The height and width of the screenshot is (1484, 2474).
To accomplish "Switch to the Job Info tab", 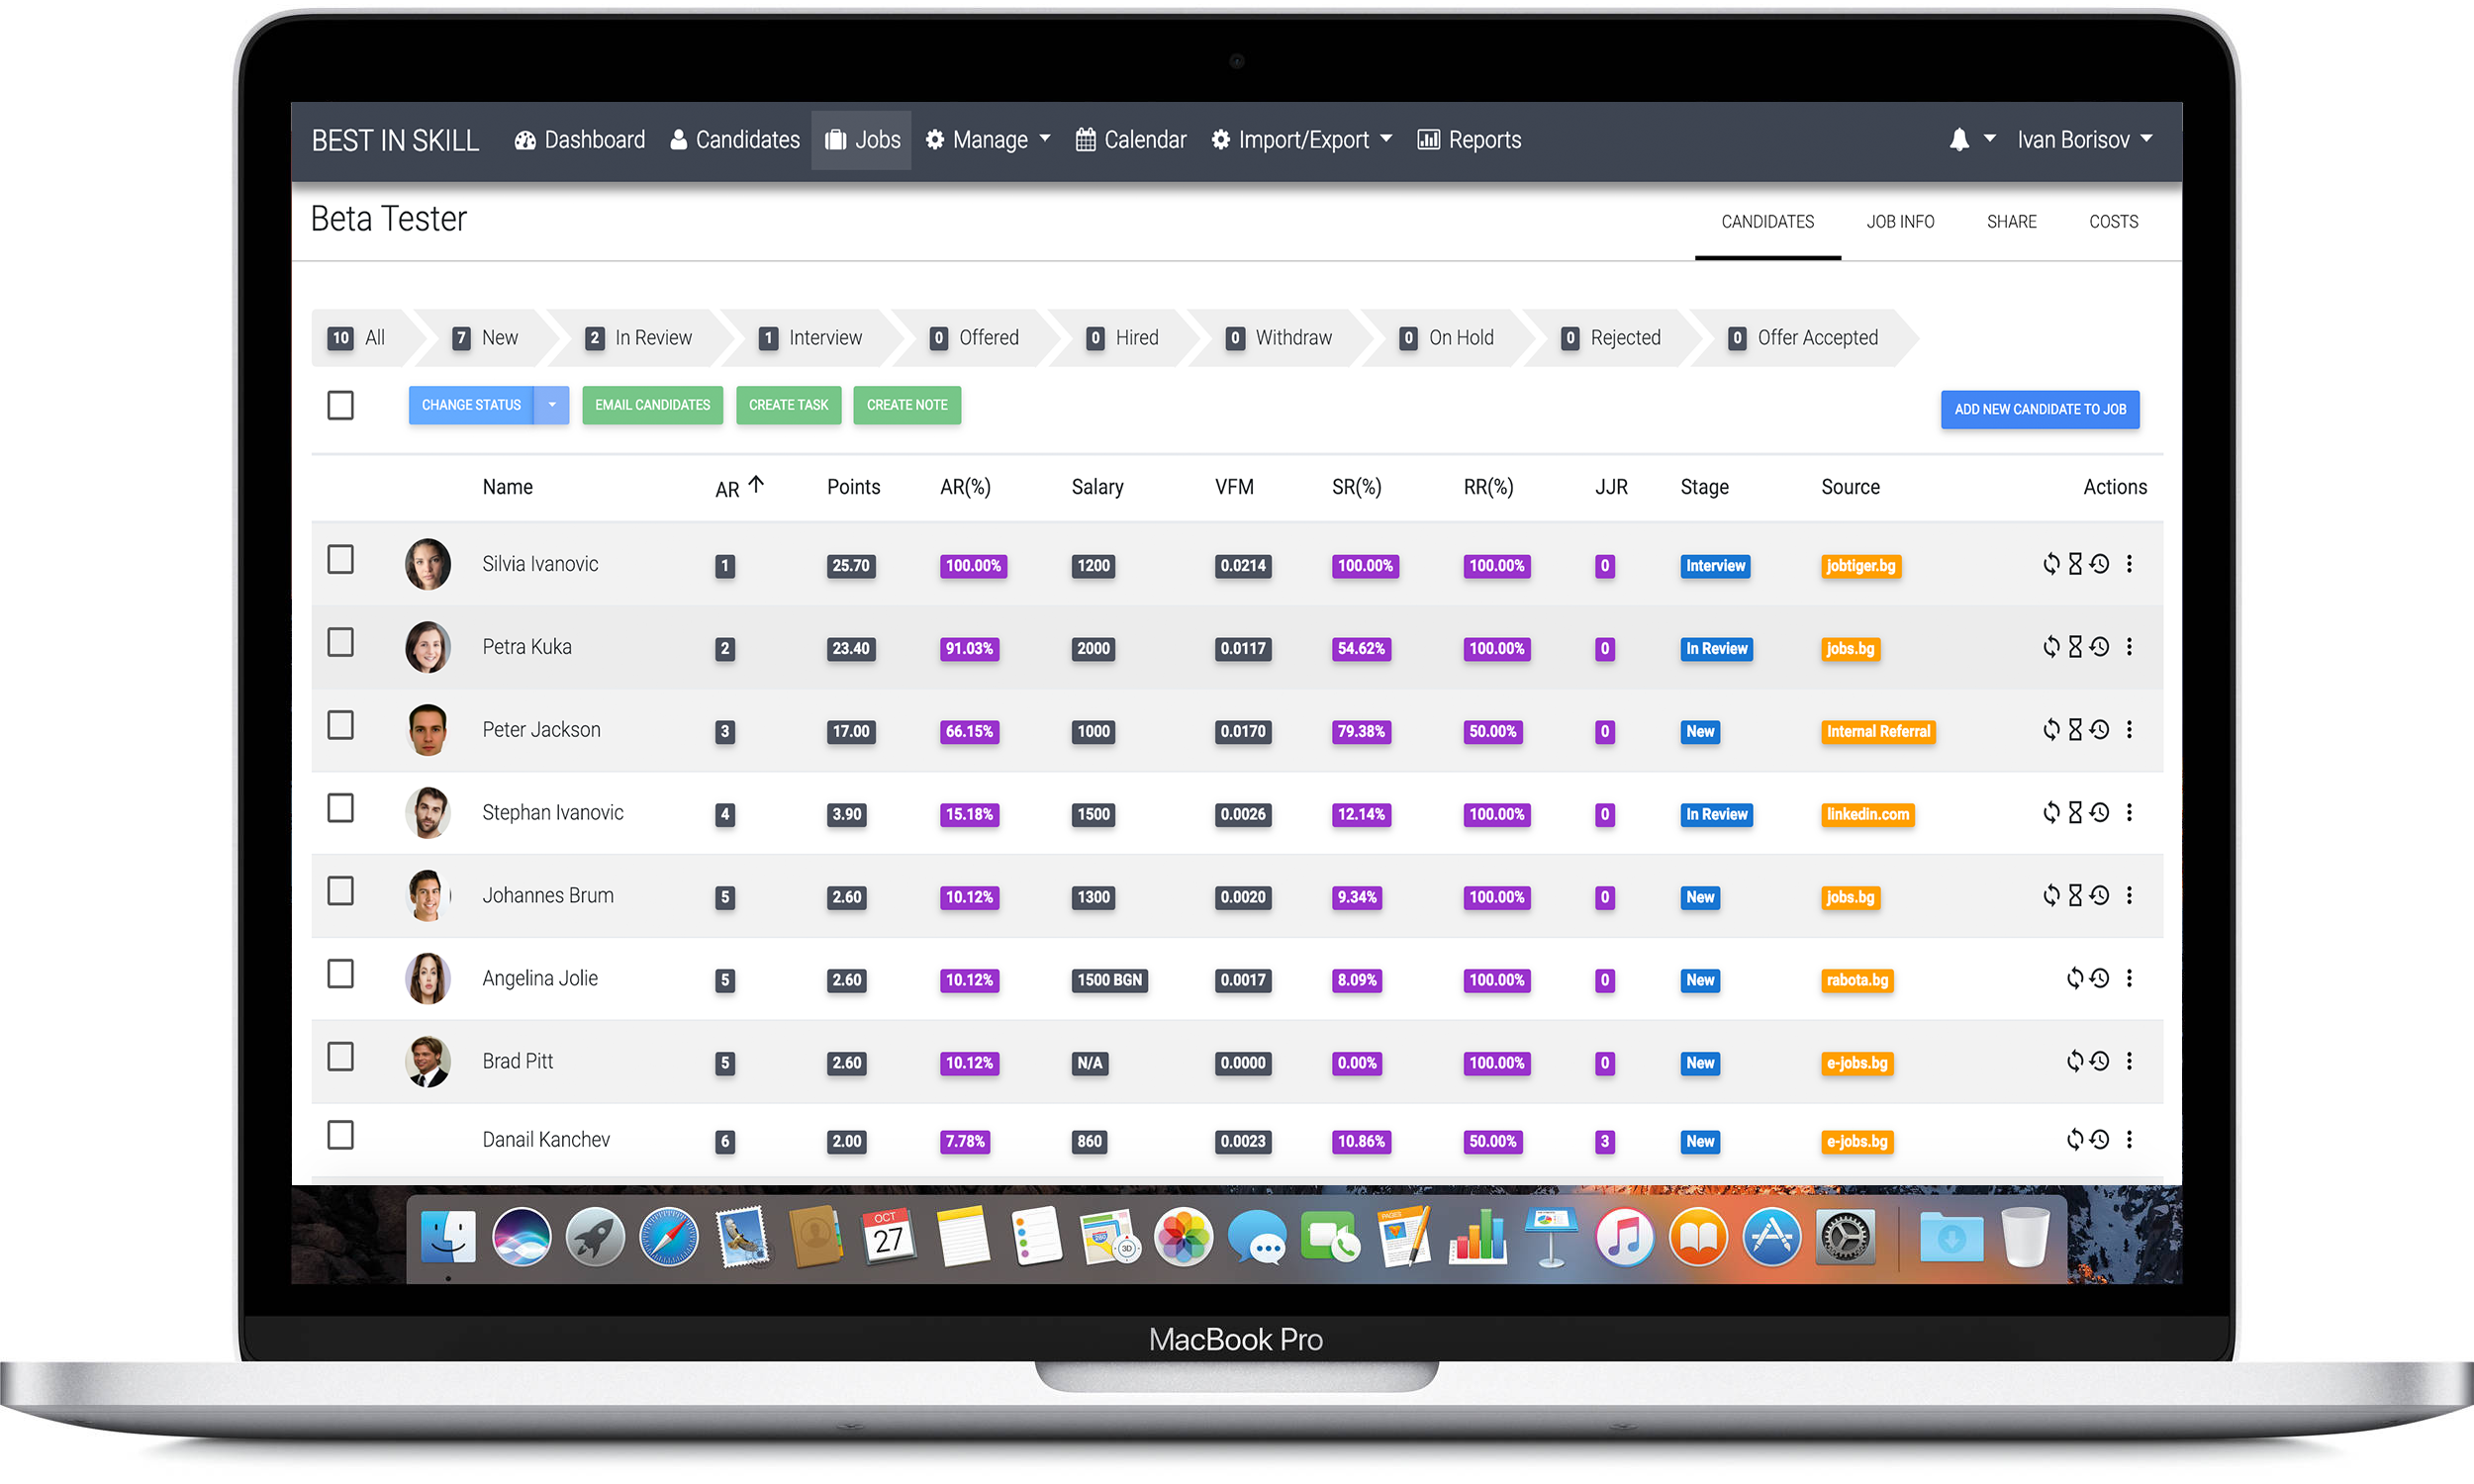I will pyautogui.click(x=1899, y=222).
